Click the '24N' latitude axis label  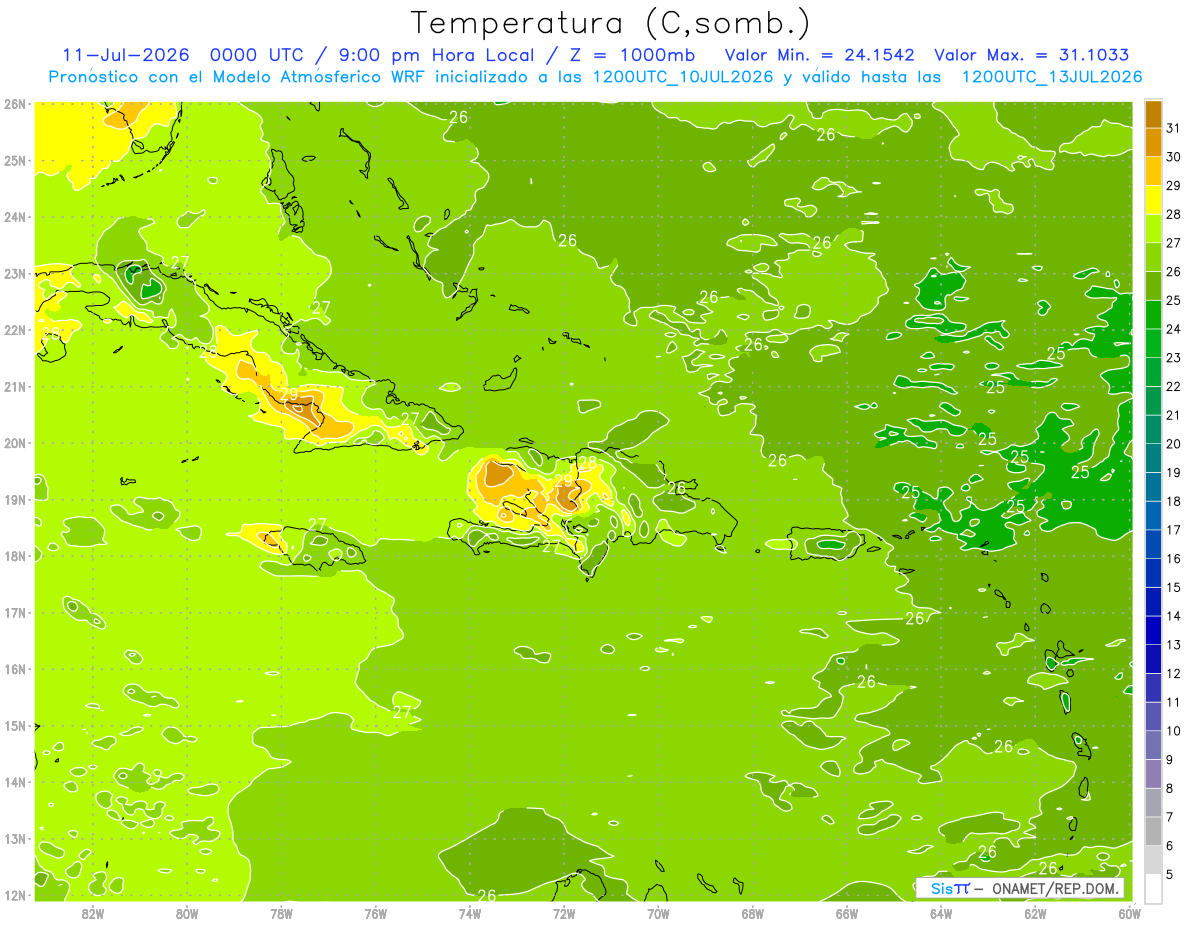click(15, 217)
